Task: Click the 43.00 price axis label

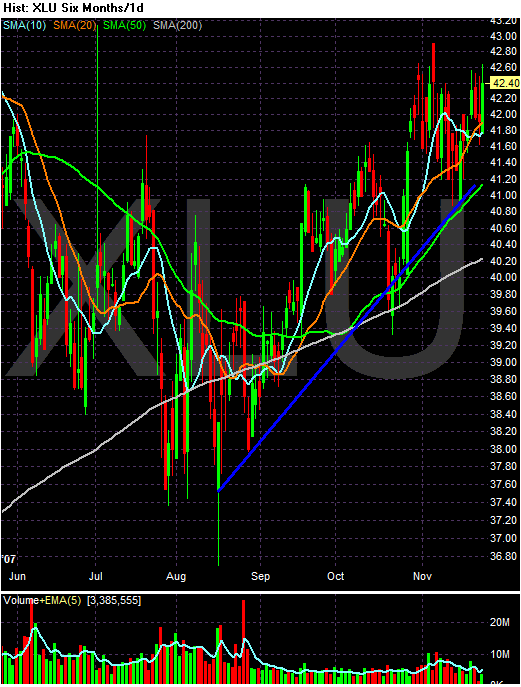Action: point(503,36)
